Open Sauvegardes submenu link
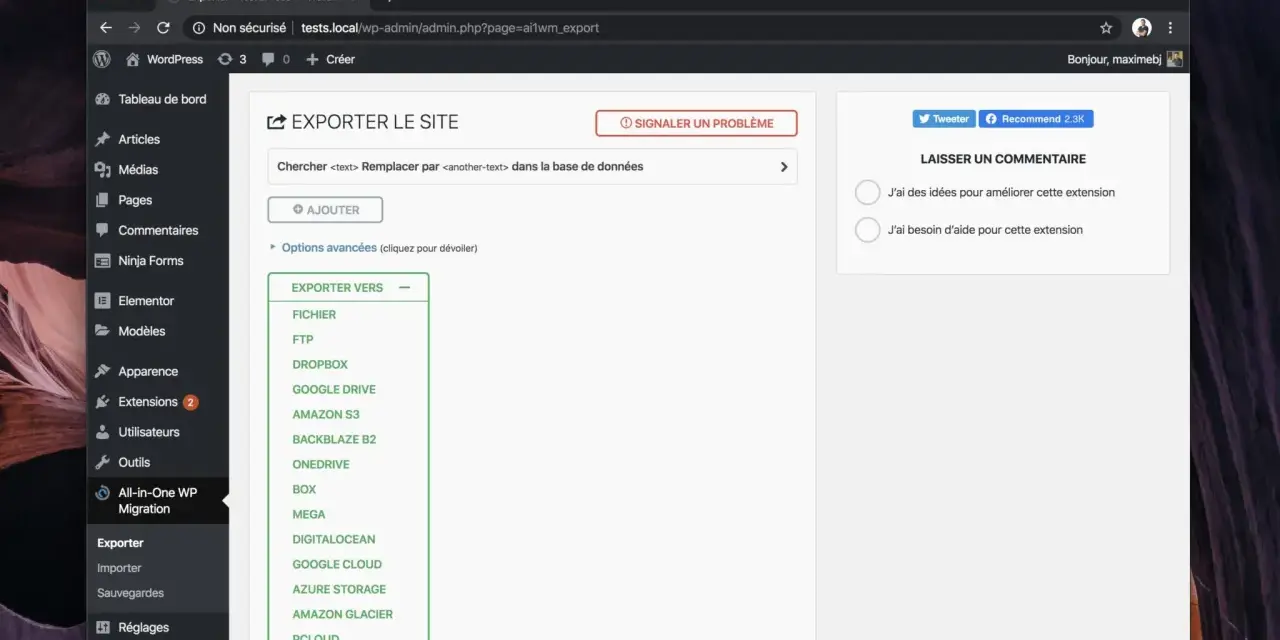The height and width of the screenshot is (640, 1280). pyautogui.click(x=130, y=593)
